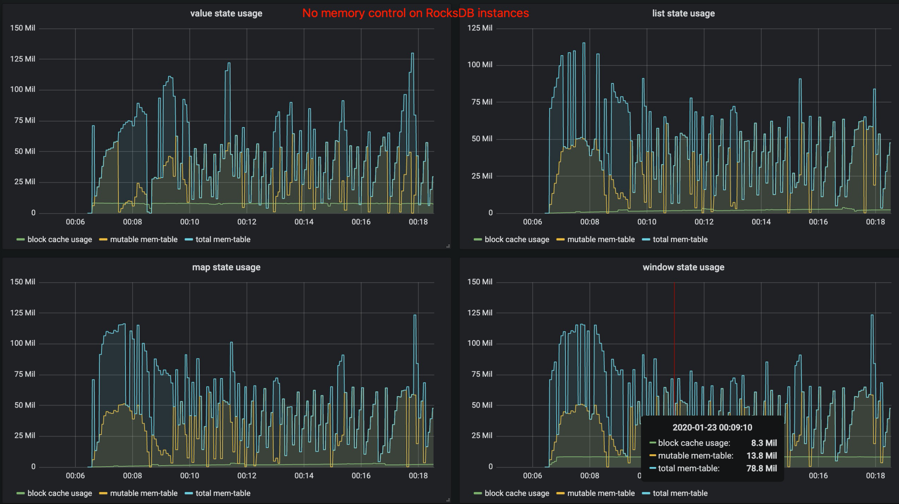This screenshot has height=504, width=899.
Task: Open the "value state usage" panel title menu
Action: pos(226,13)
